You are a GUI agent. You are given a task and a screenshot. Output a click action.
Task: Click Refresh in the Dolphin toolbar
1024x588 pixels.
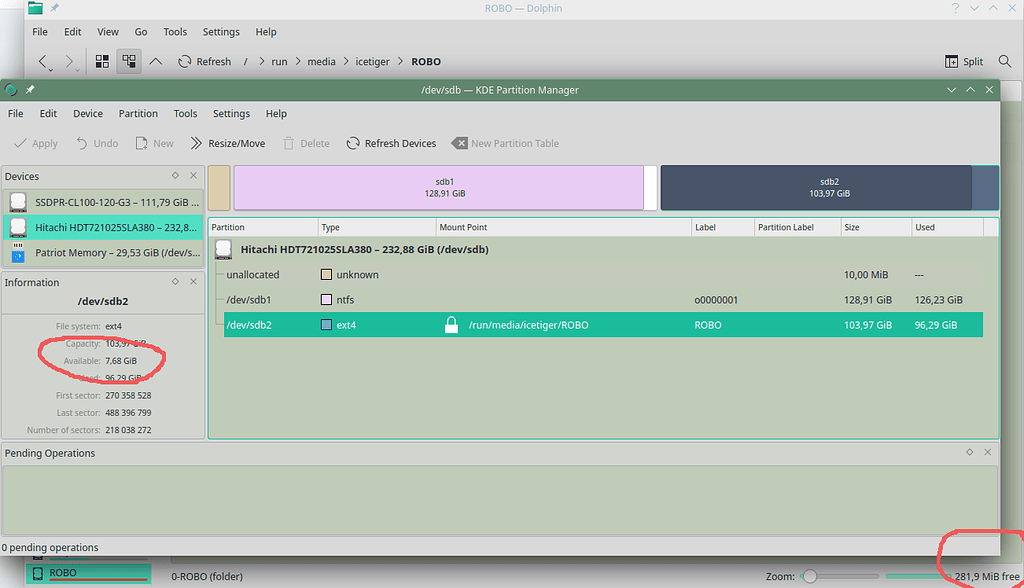(x=205, y=61)
